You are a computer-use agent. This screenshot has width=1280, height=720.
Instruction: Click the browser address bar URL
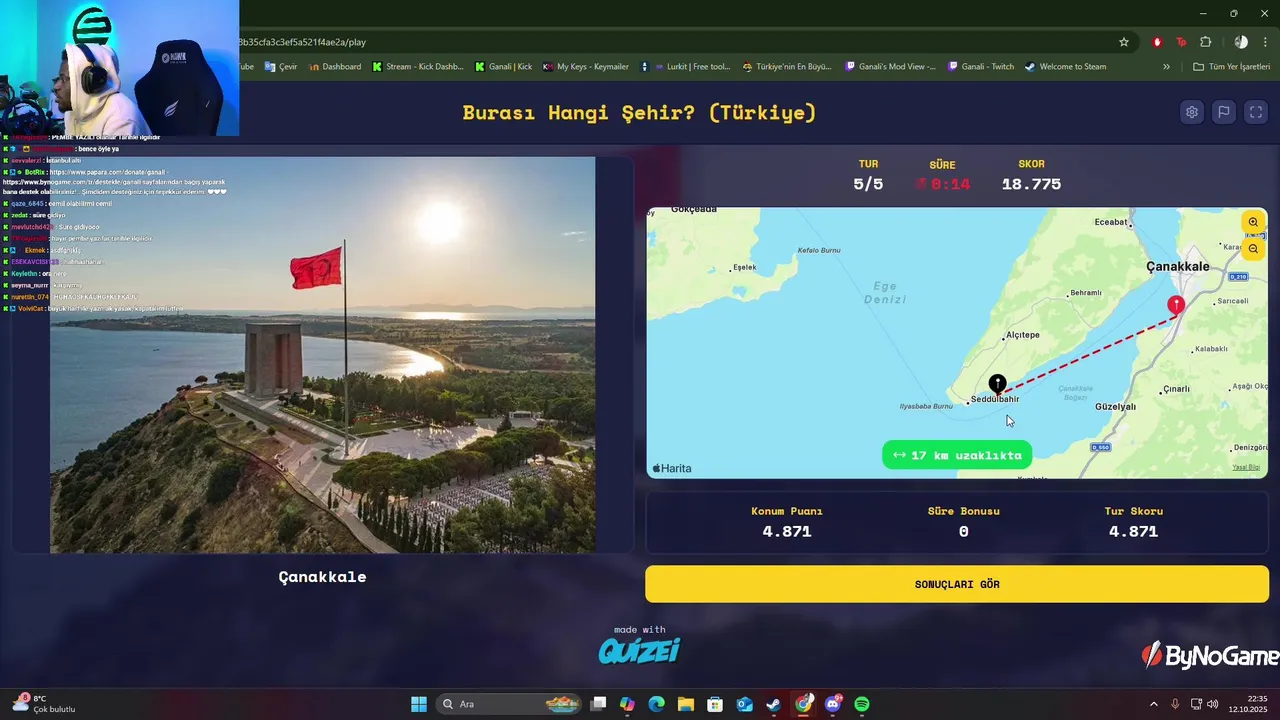(x=302, y=42)
